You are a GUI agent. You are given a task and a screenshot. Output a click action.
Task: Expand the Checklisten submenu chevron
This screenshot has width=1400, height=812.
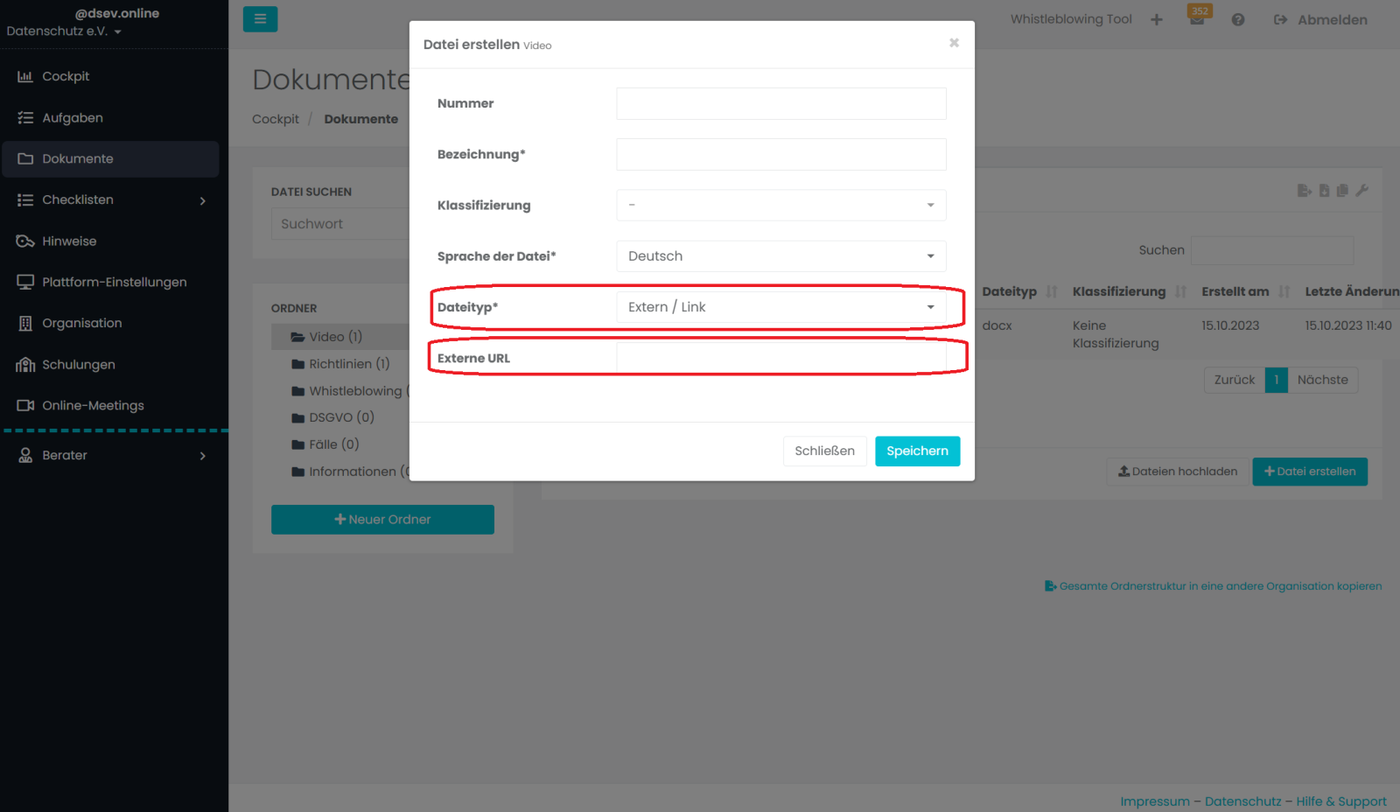pyautogui.click(x=203, y=201)
